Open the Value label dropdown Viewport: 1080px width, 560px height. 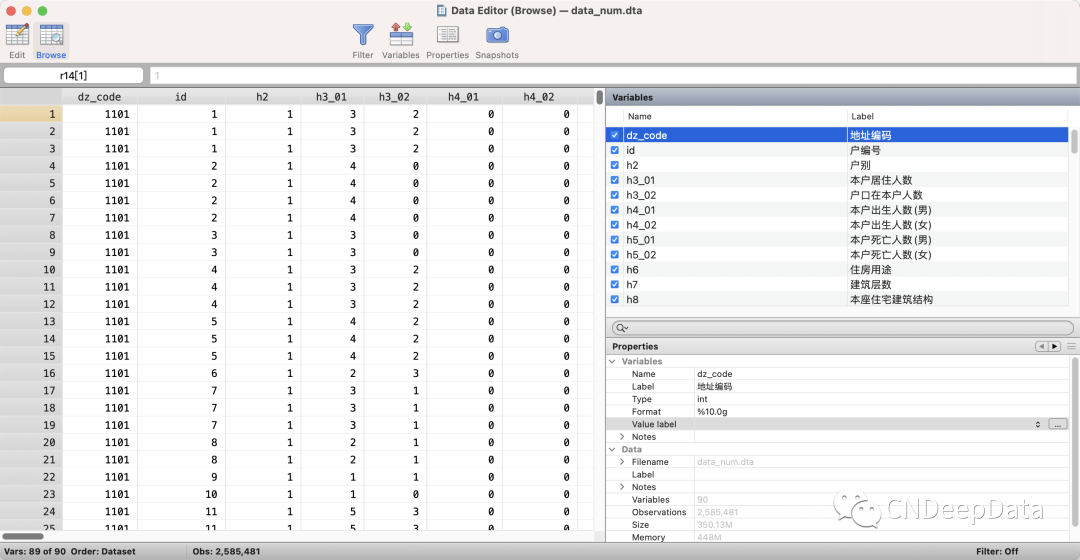pyautogui.click(x=1037, y=424)
